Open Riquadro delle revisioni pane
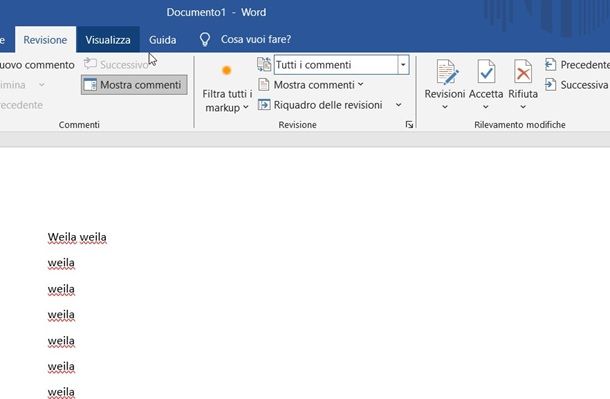The height and width of the screenshot is (399, 610). click(x=328, y=105)
